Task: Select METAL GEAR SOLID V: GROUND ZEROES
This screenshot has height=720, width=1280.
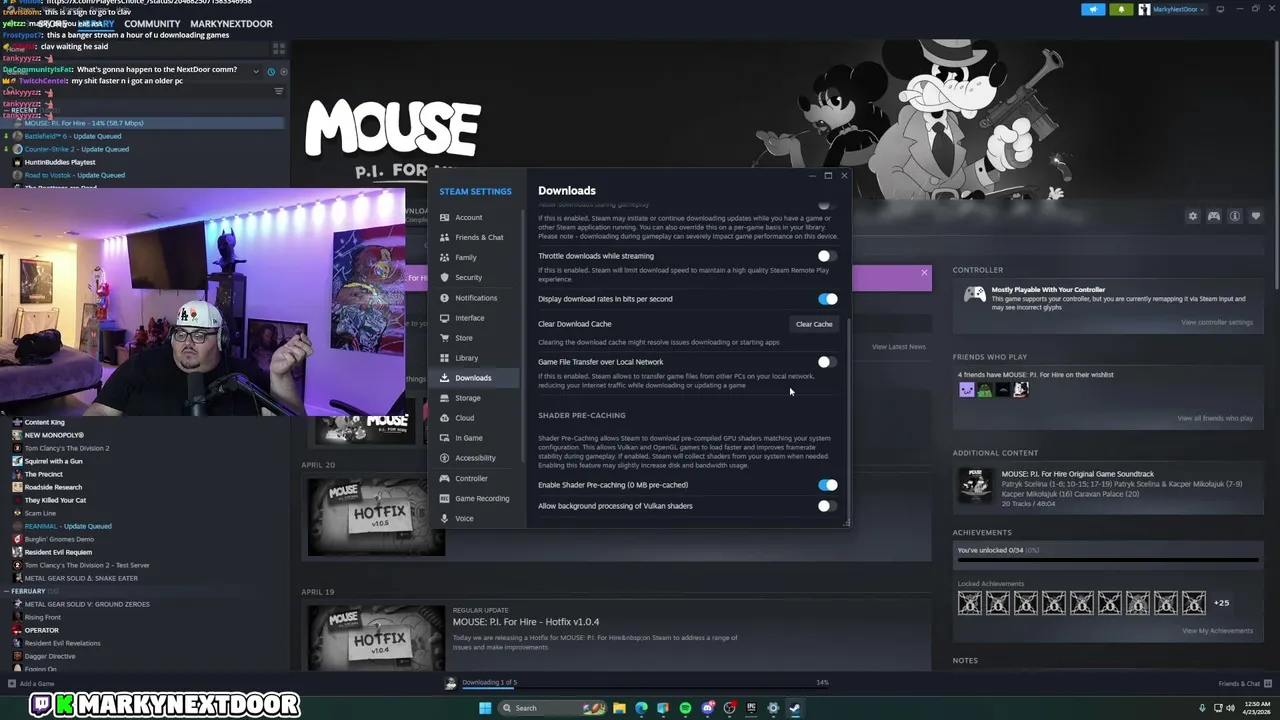Action: tap(87, 604)
